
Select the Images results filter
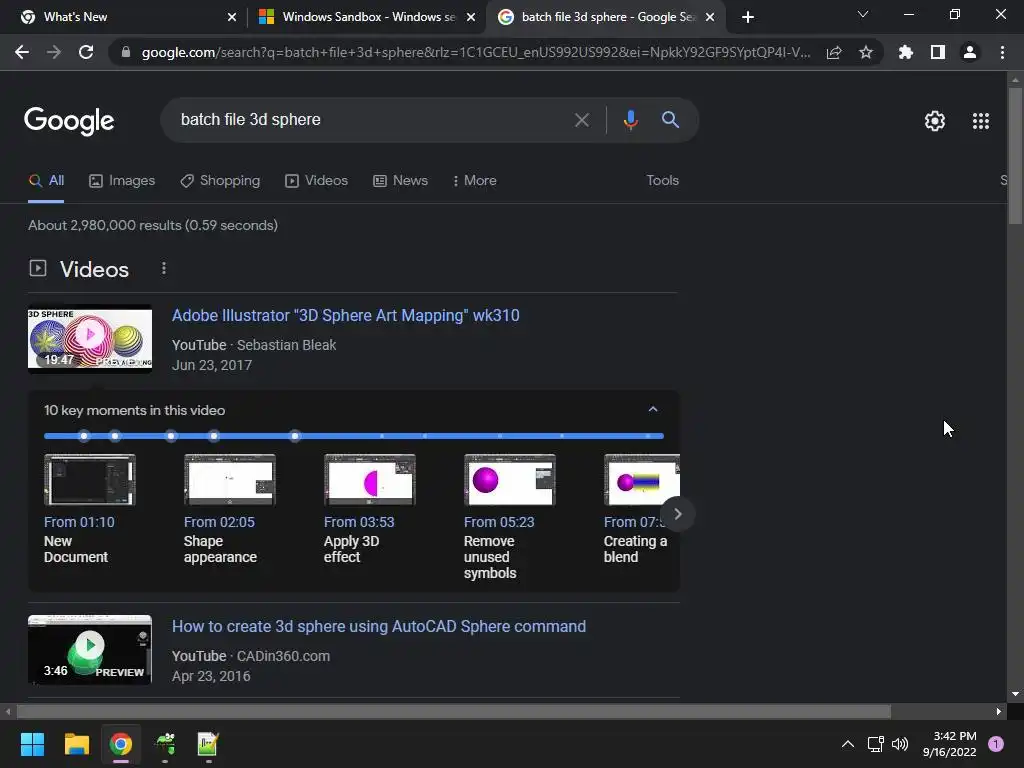[122, 181]
